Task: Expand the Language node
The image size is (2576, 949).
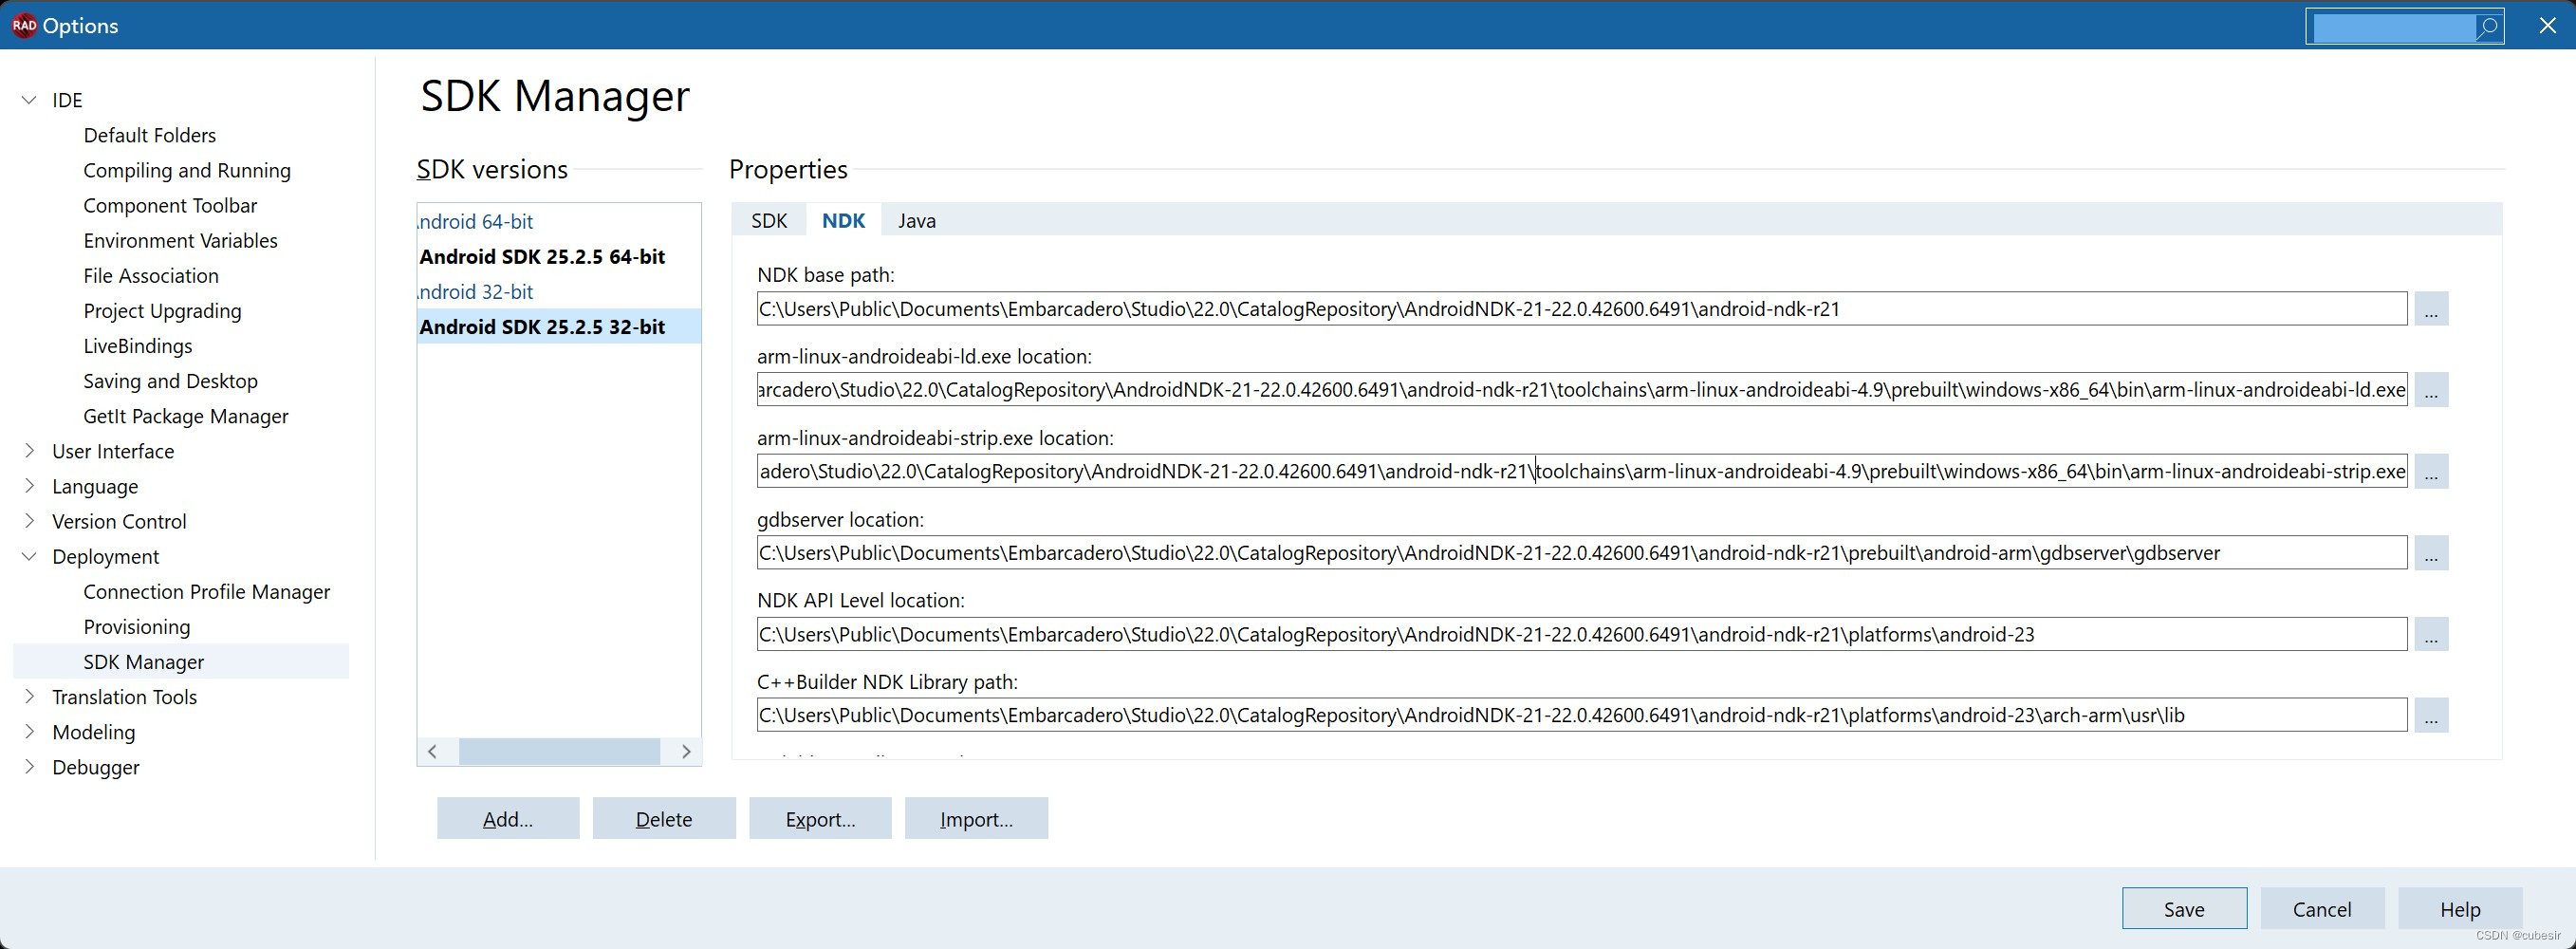Action: click(29, 486)
